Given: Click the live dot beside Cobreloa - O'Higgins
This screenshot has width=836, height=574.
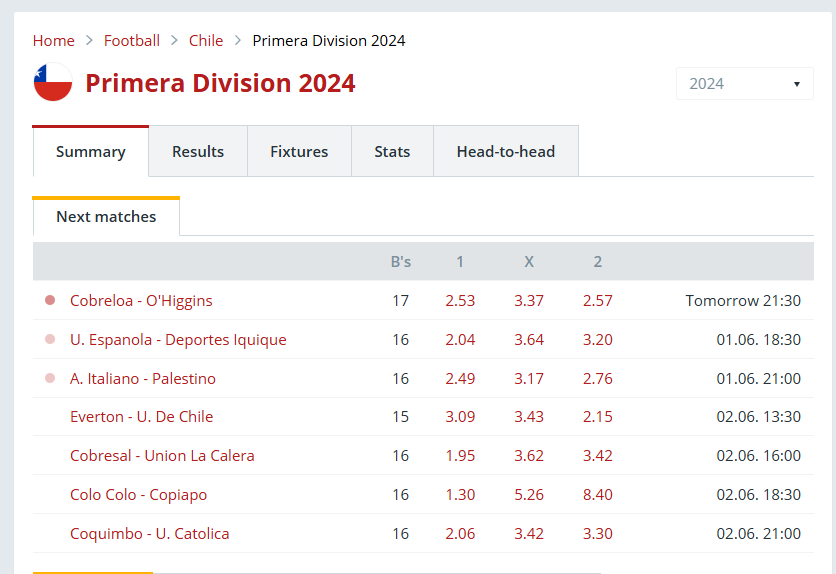Looking at the screenshot, I should tap(50, 301).
